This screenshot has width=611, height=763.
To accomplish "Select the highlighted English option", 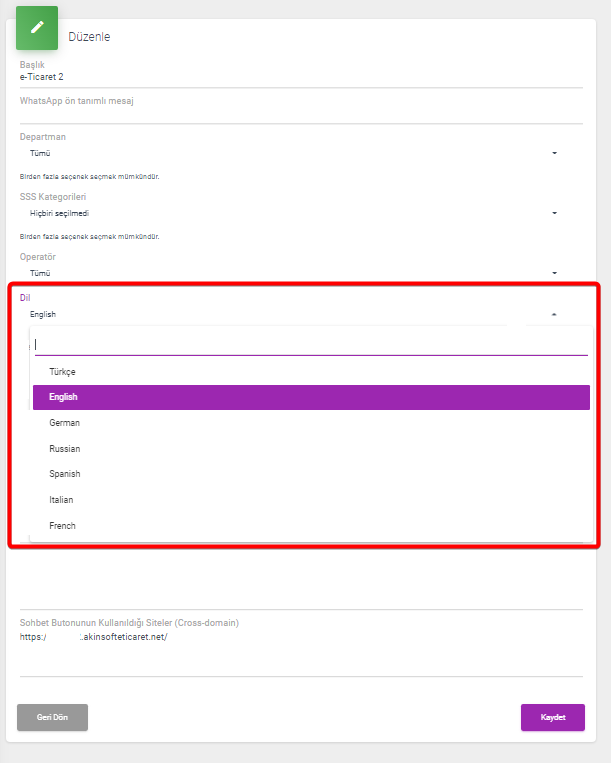I will 311,397.
